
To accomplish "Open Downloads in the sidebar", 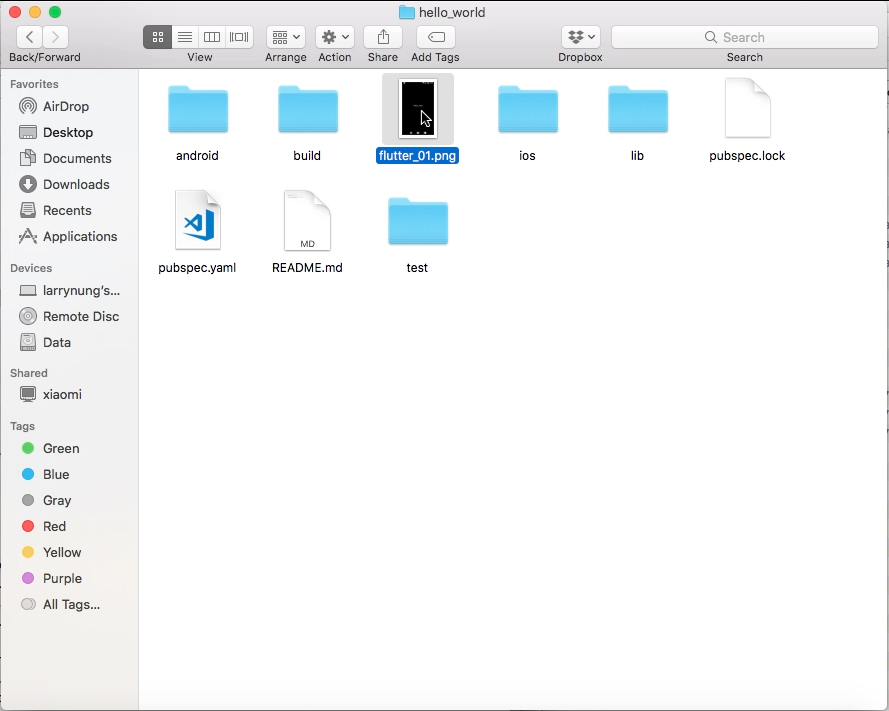I will point(69,185).
